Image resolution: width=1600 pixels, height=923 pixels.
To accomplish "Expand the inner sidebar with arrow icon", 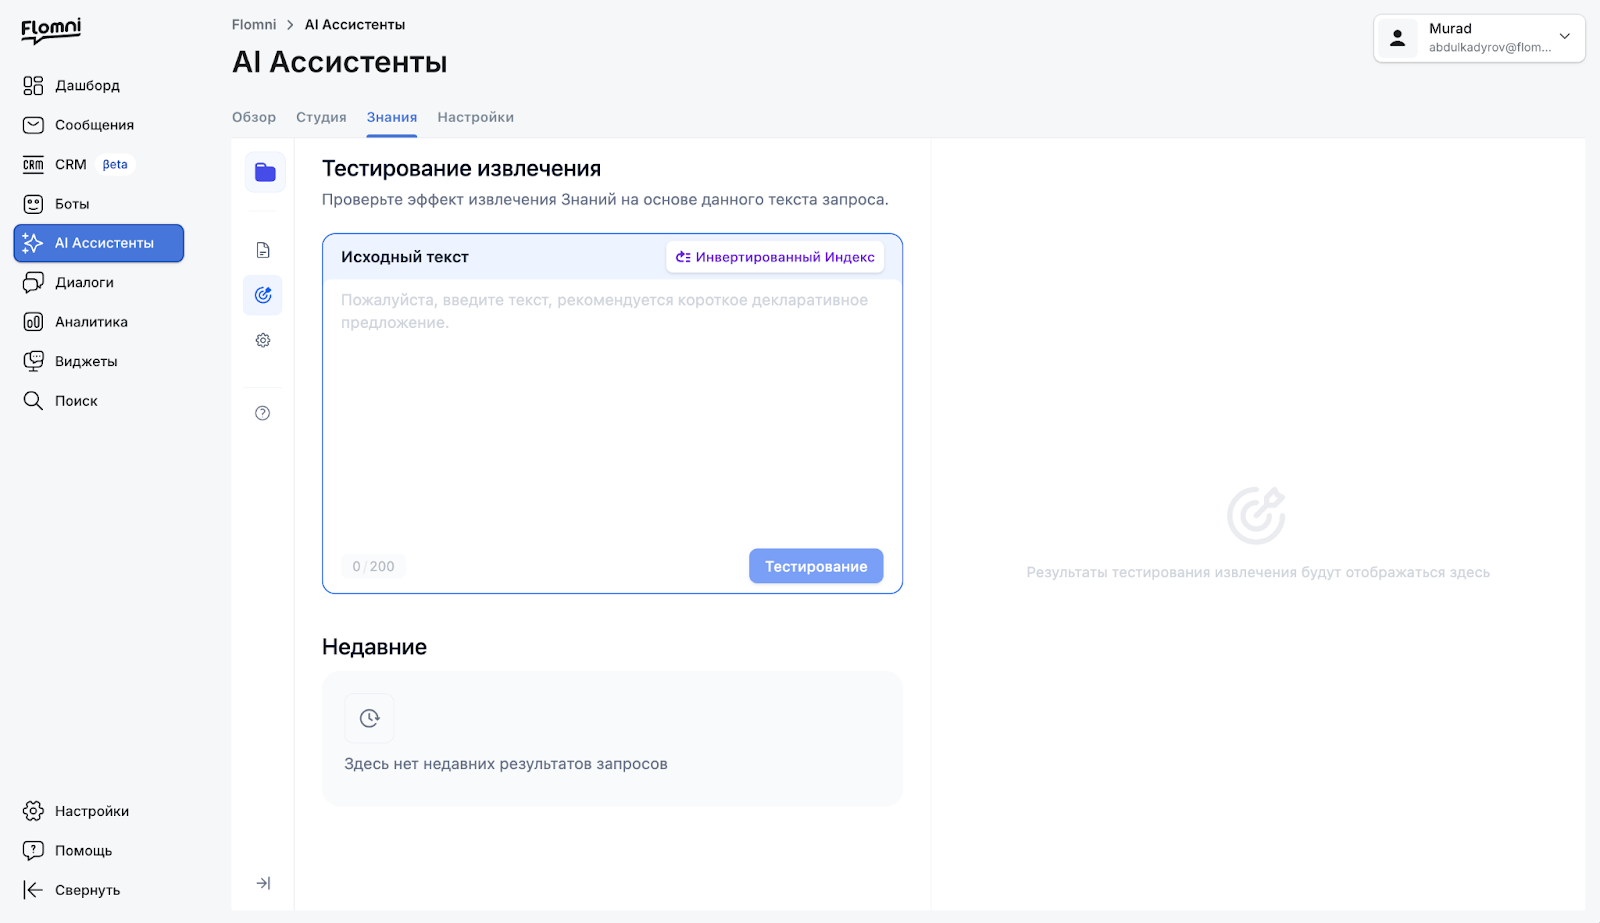I will point(263,883).
